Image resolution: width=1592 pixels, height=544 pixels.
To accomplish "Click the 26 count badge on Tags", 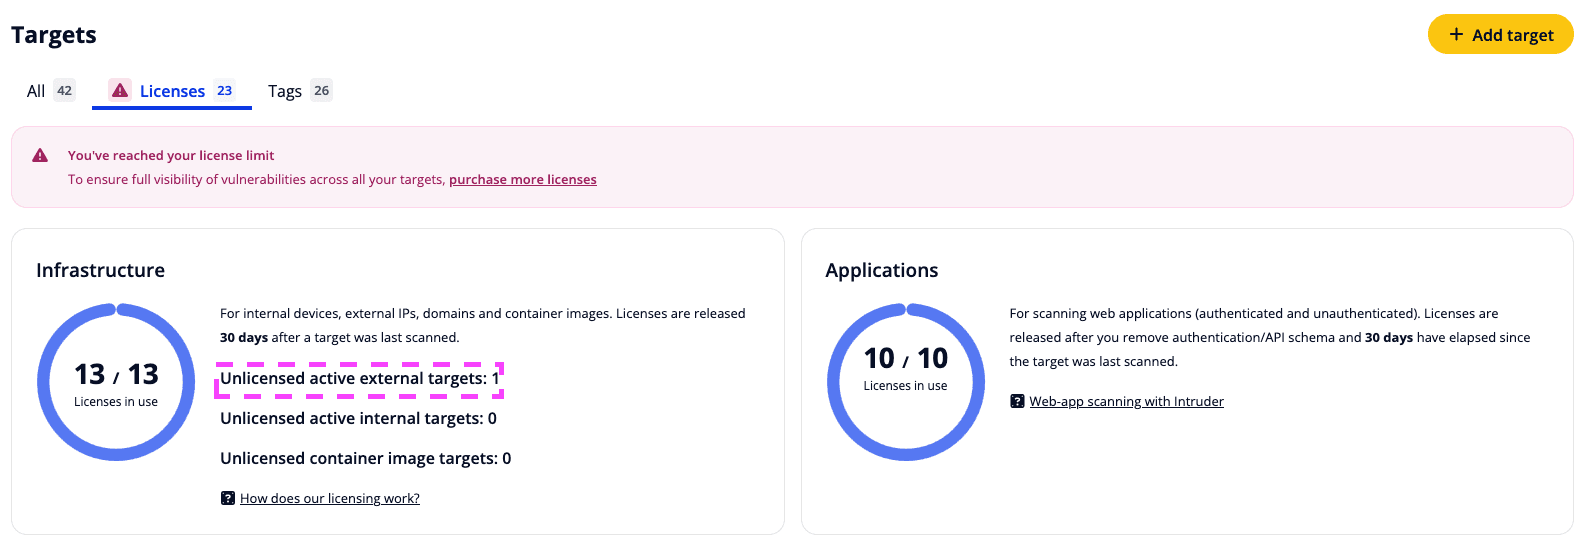I will 321,90.
